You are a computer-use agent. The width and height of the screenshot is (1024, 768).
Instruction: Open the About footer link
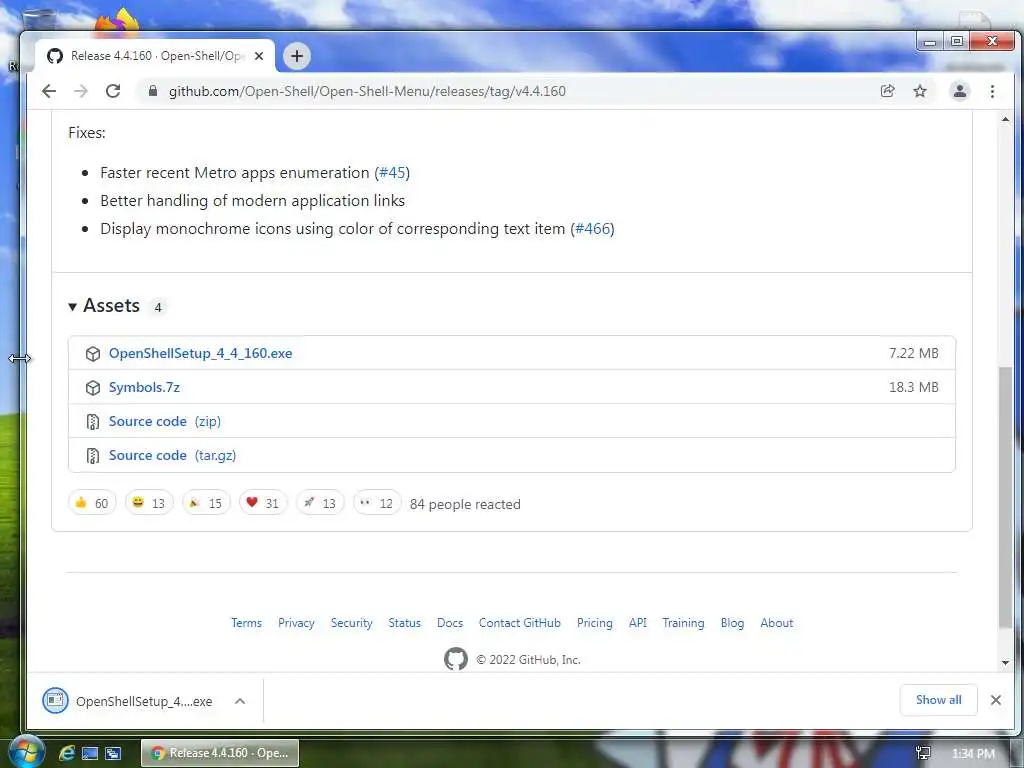[776, 623]
